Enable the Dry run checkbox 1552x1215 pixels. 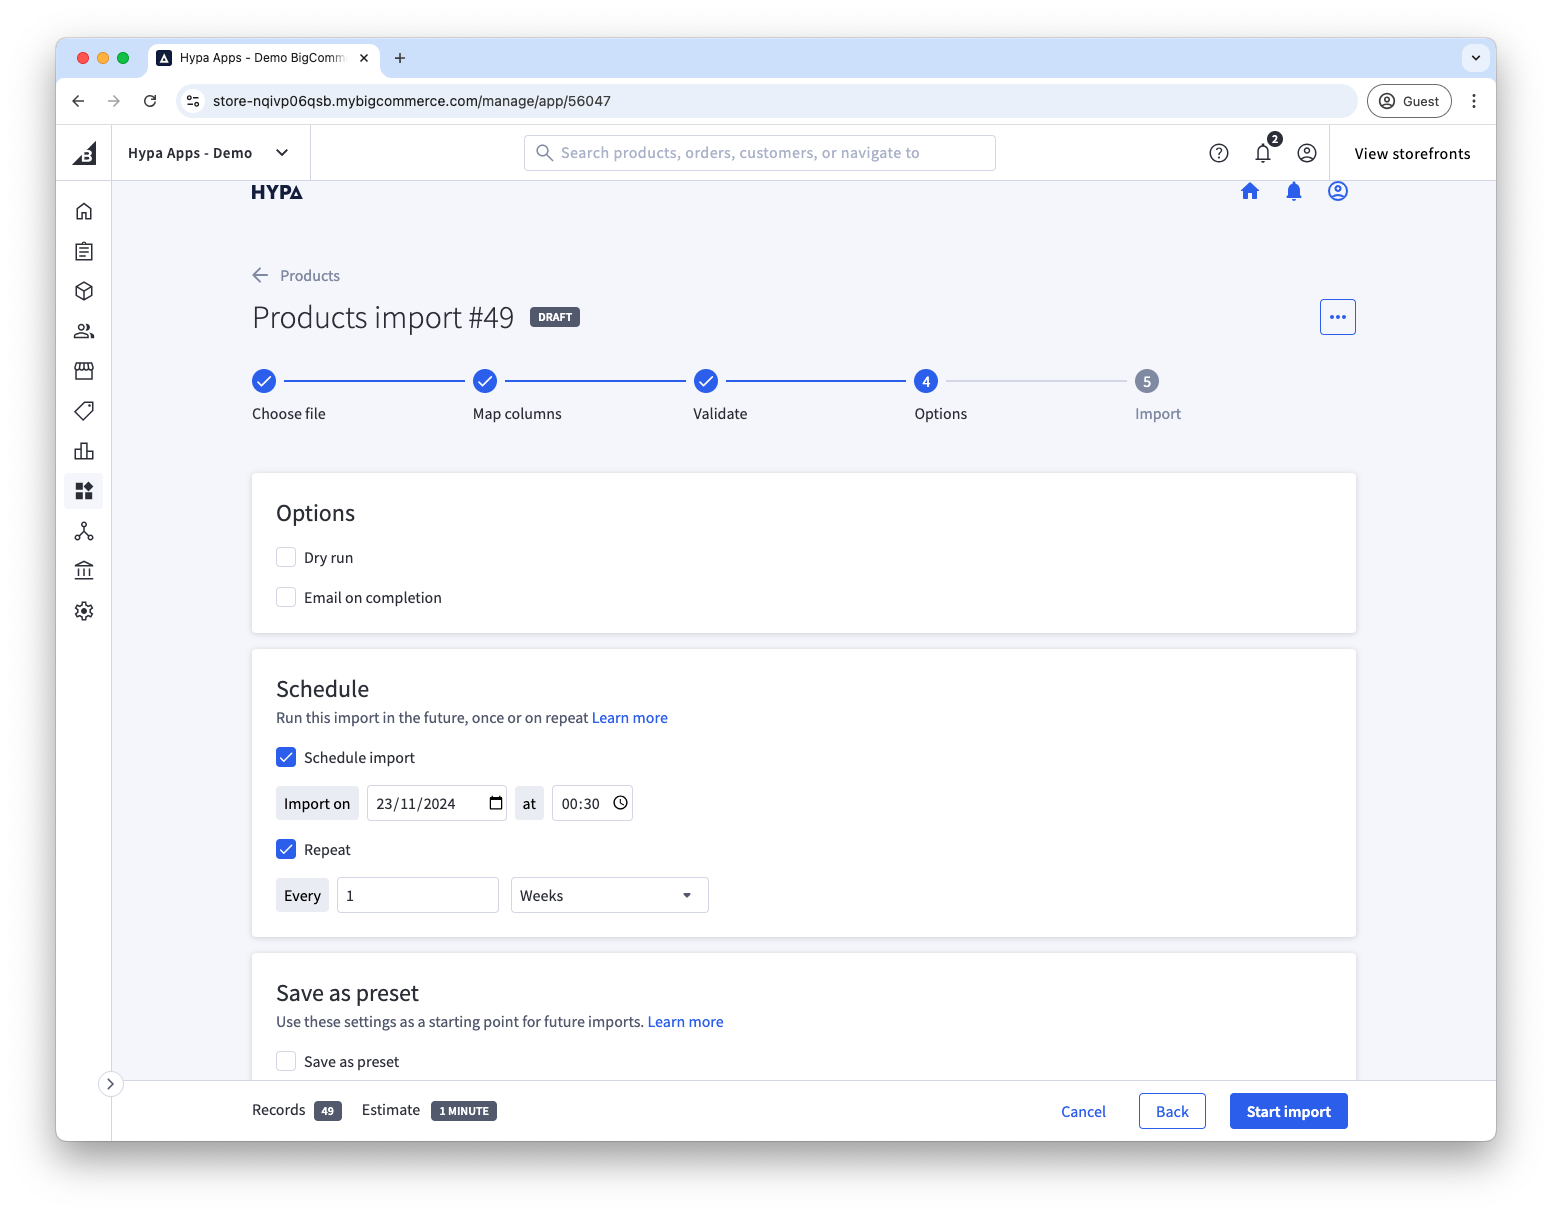pyautogui.click(x=286, y=557)
